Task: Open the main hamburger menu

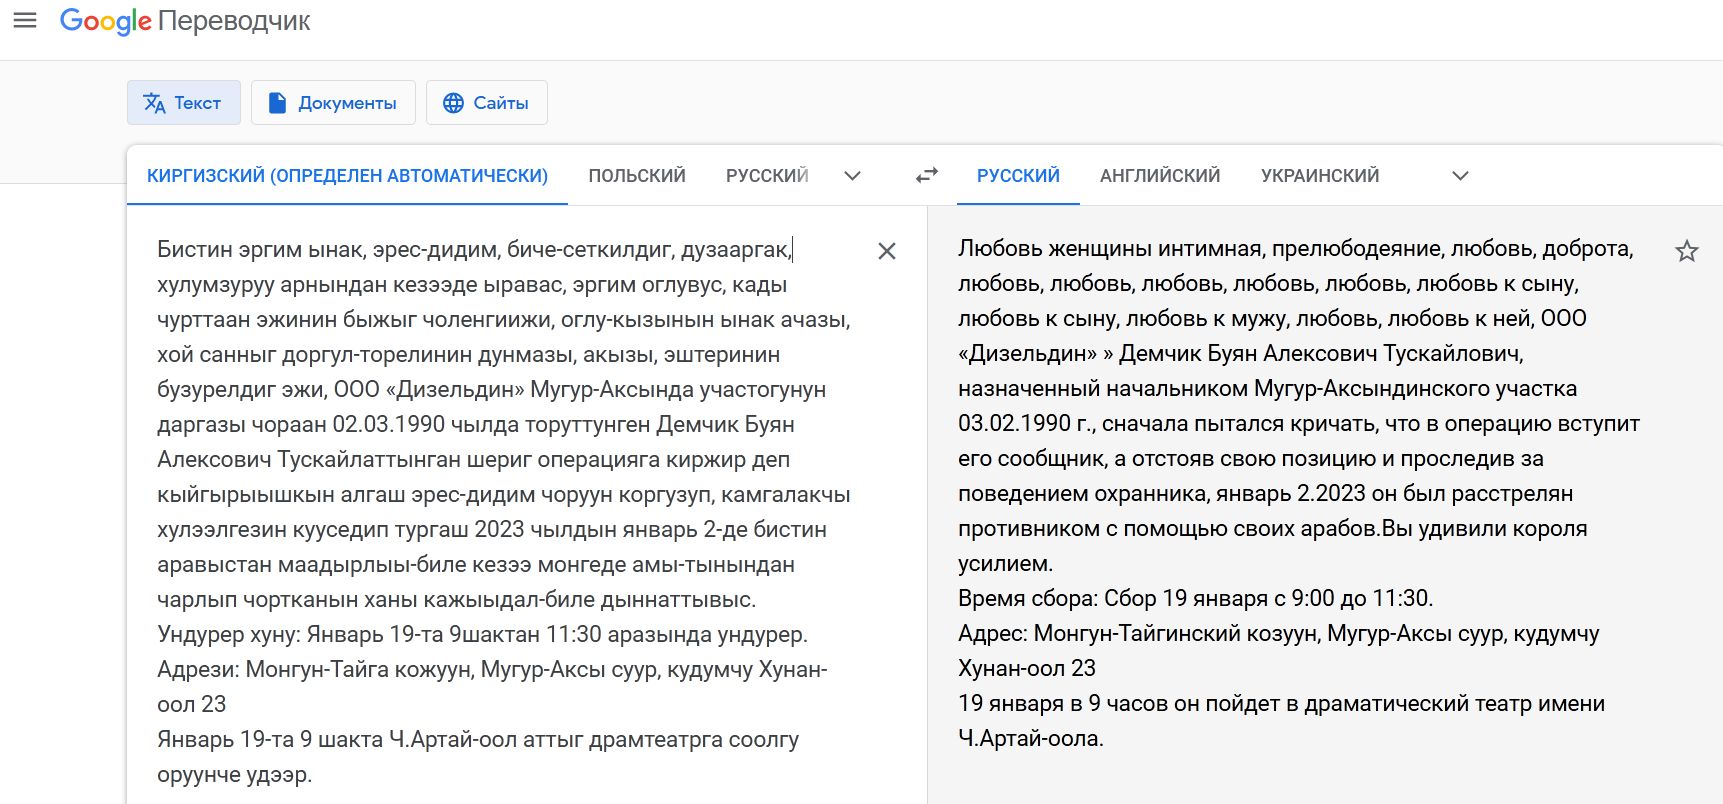Action: click(25, 21)
